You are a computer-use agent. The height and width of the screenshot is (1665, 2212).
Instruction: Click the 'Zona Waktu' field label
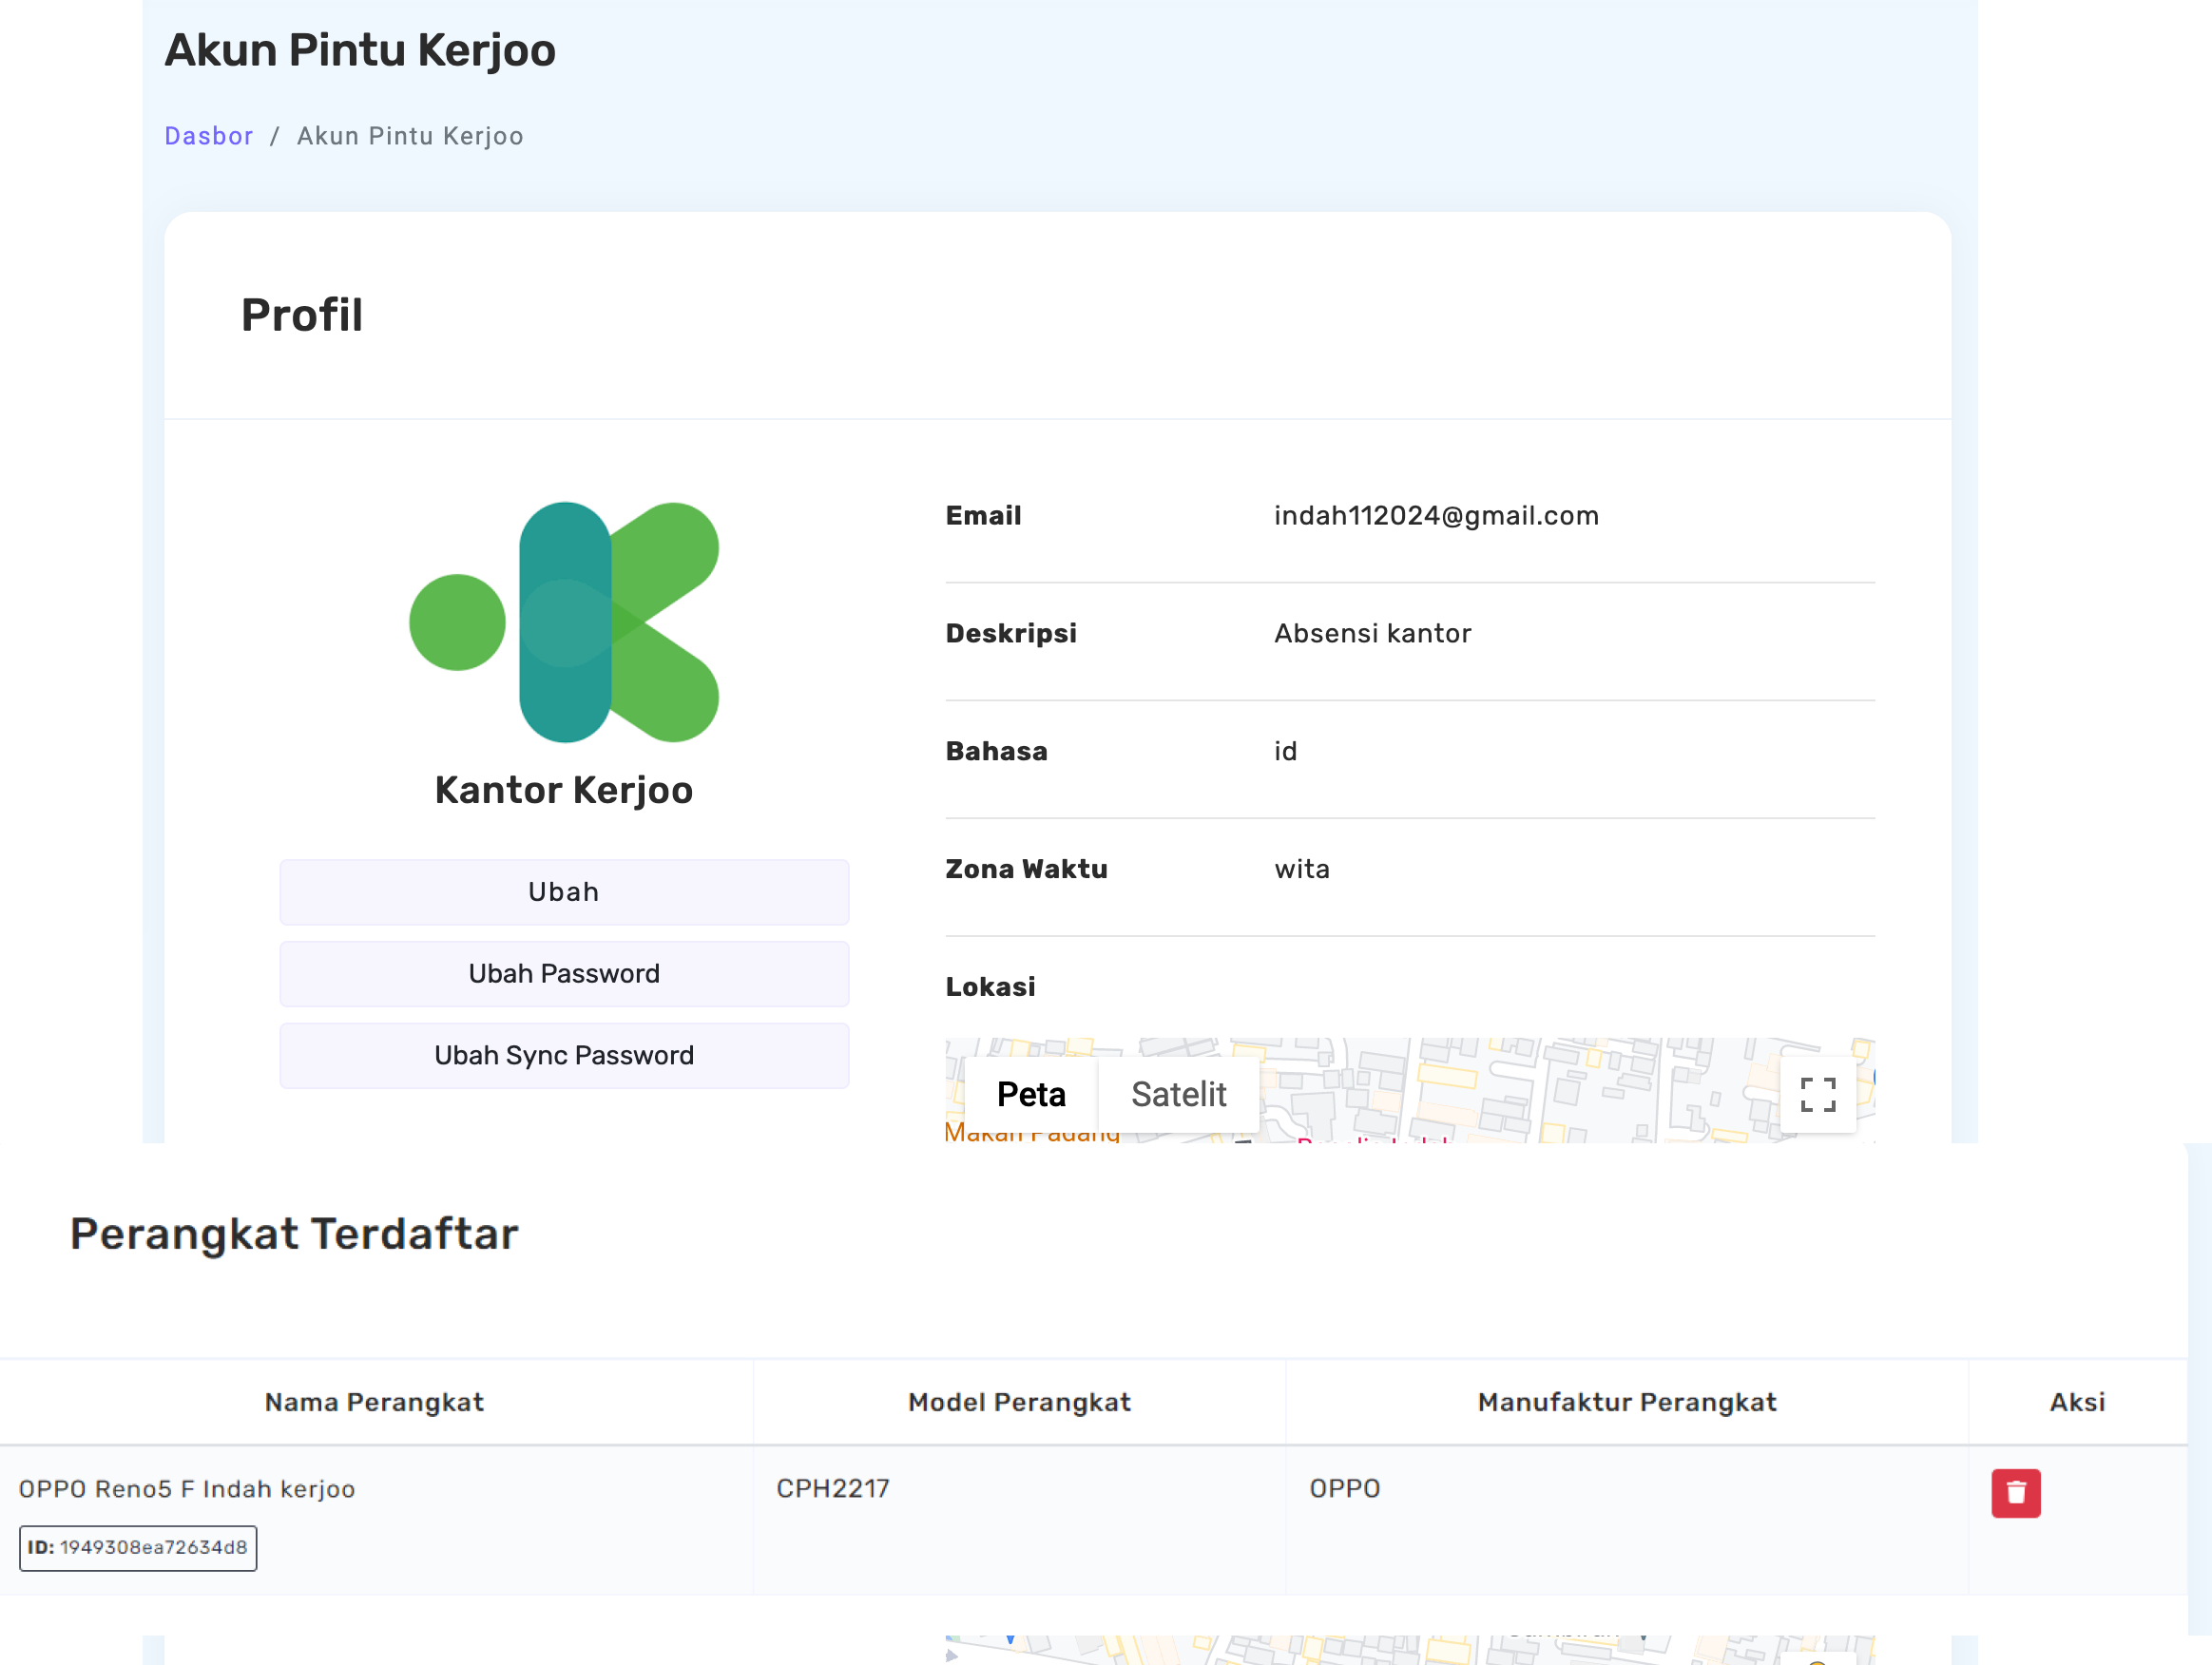coord(1026,869)
